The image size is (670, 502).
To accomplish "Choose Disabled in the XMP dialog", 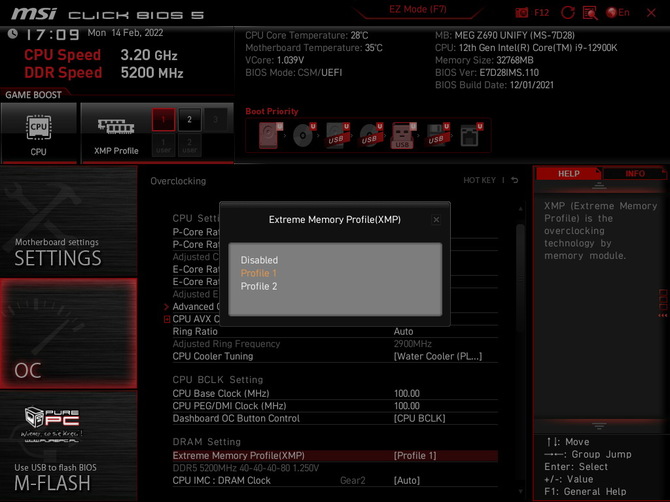I will click(259, 260).
